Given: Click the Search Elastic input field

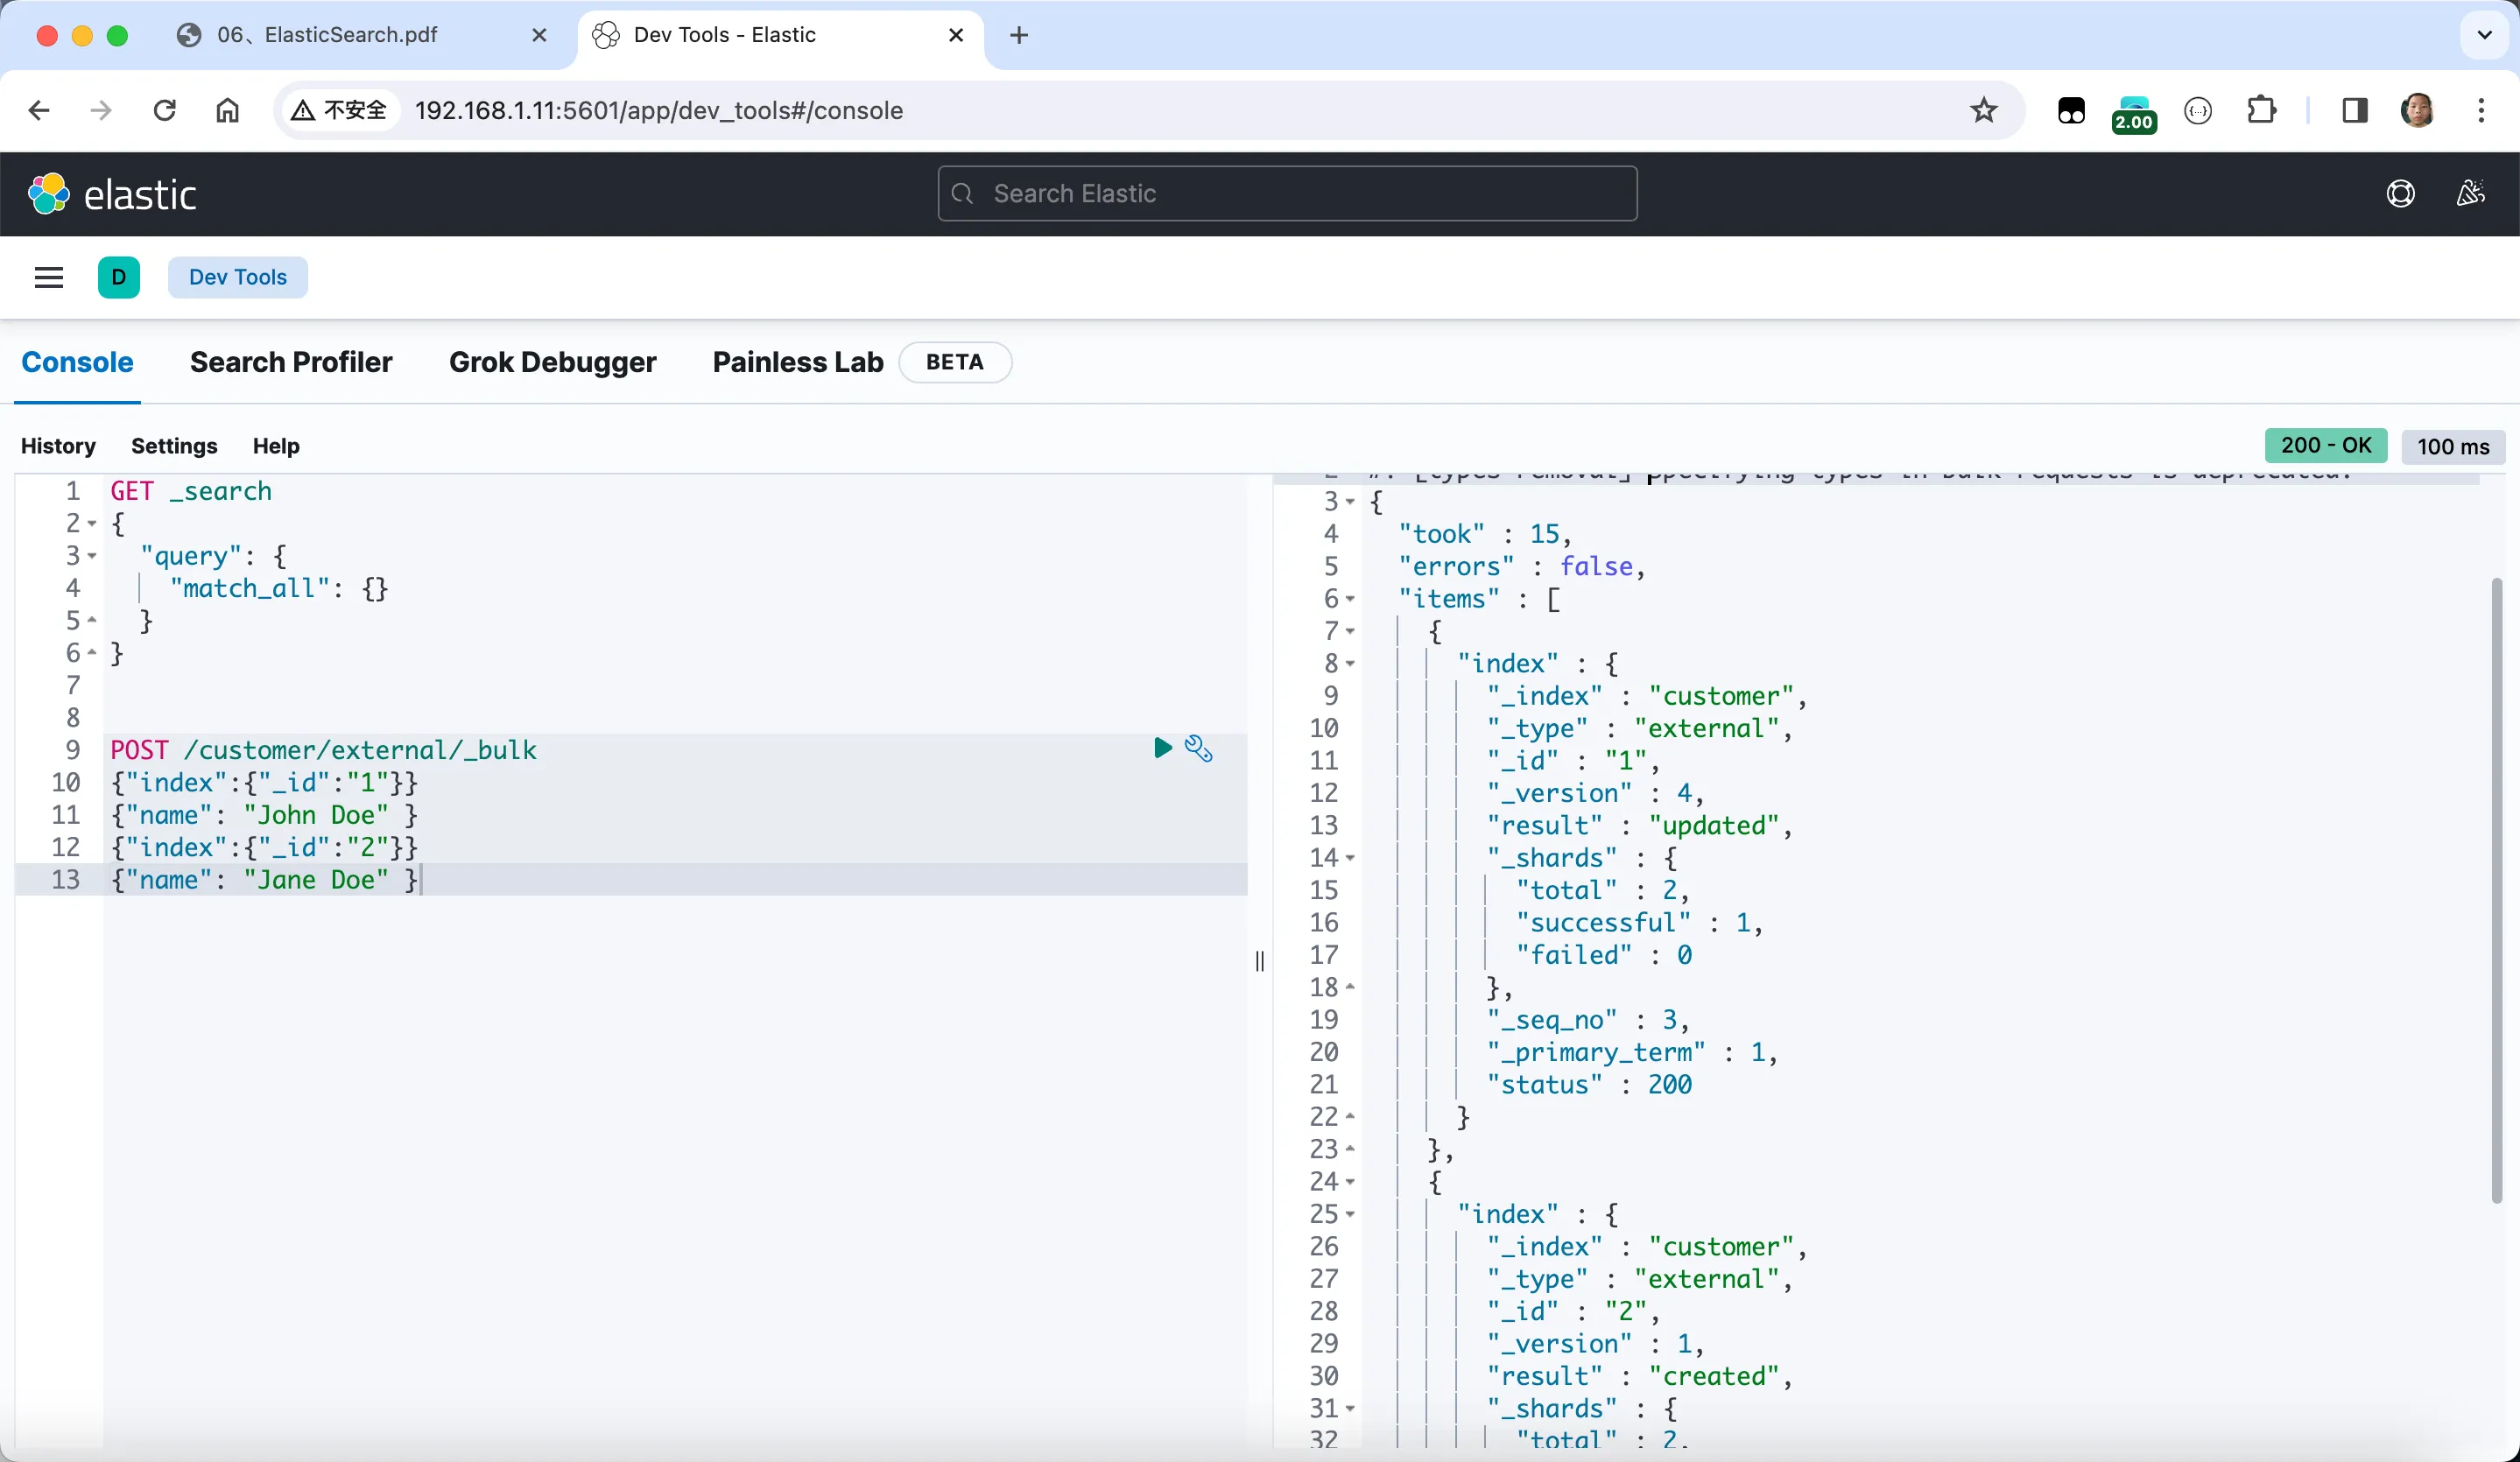Looking at the screenshot, I should click(x=1288, y=193).
